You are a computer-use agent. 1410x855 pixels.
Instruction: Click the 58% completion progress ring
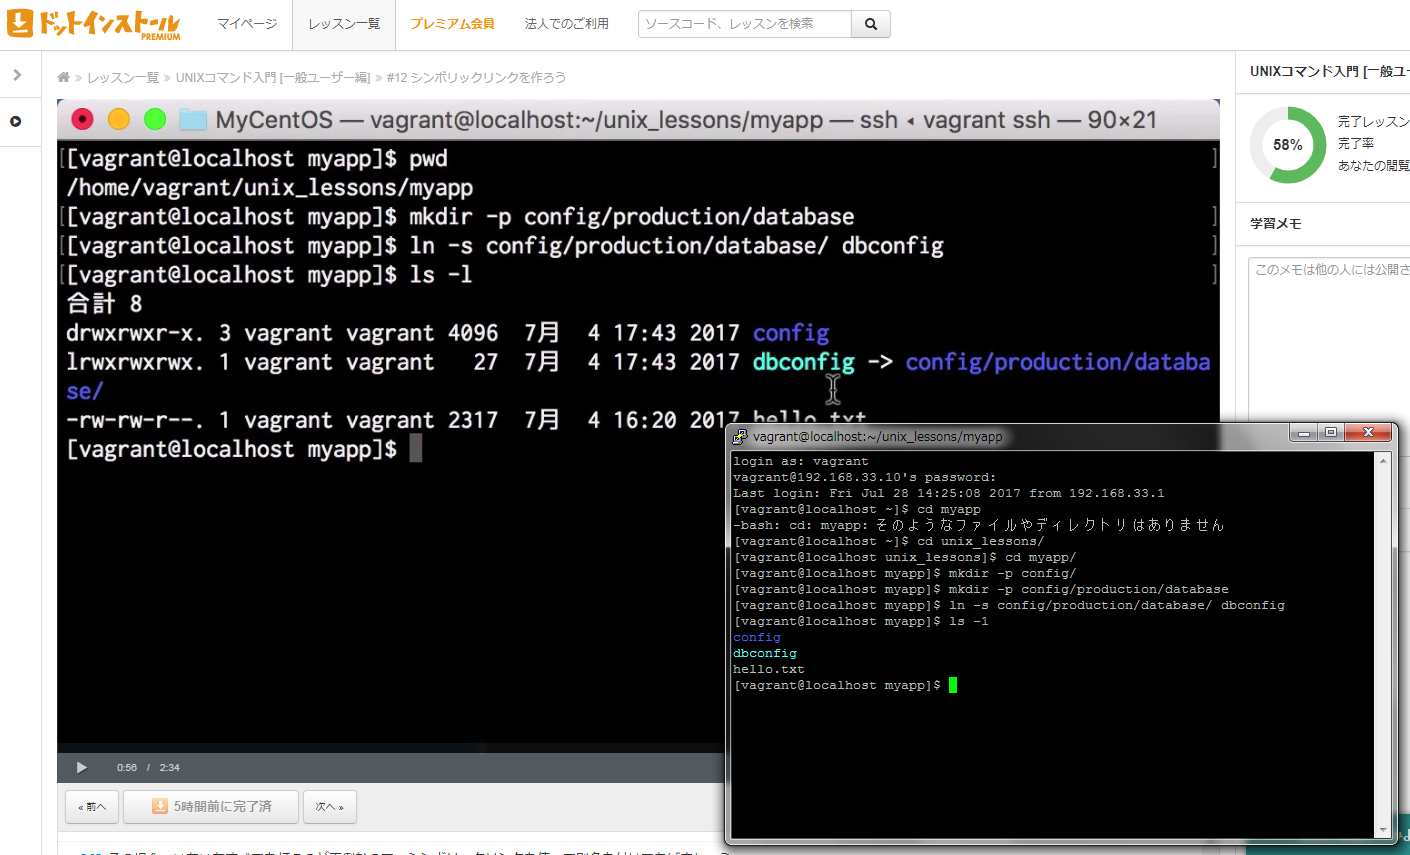point(1287,145)
